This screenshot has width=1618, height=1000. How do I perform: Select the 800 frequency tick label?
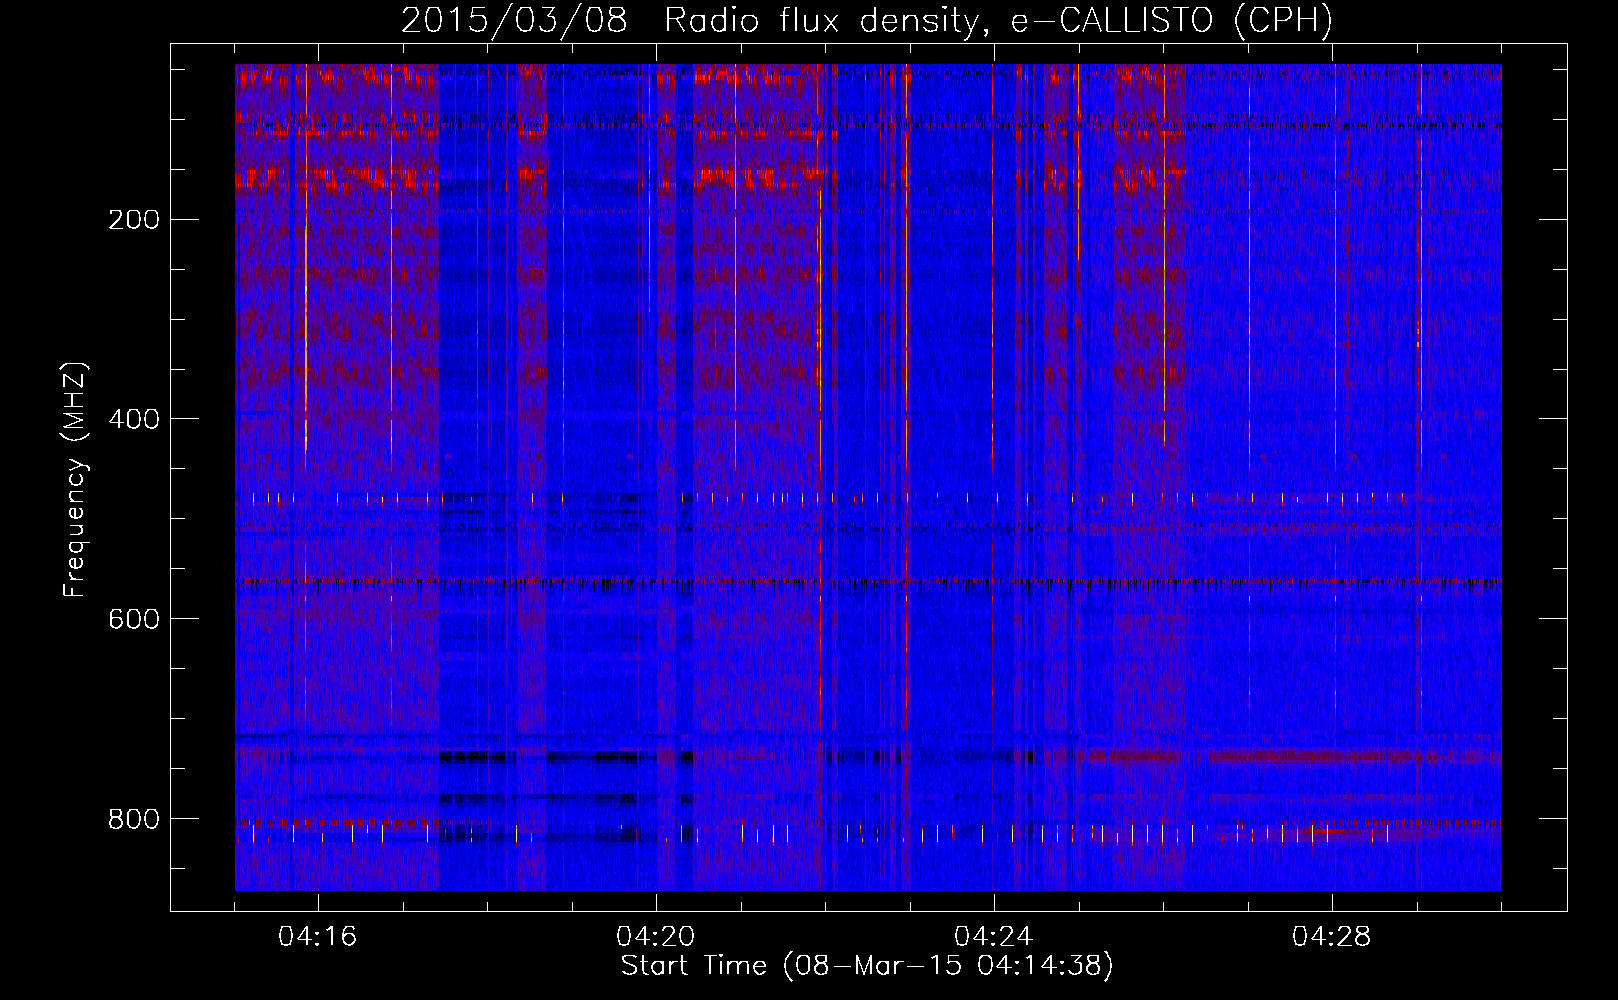coord(134,819)
